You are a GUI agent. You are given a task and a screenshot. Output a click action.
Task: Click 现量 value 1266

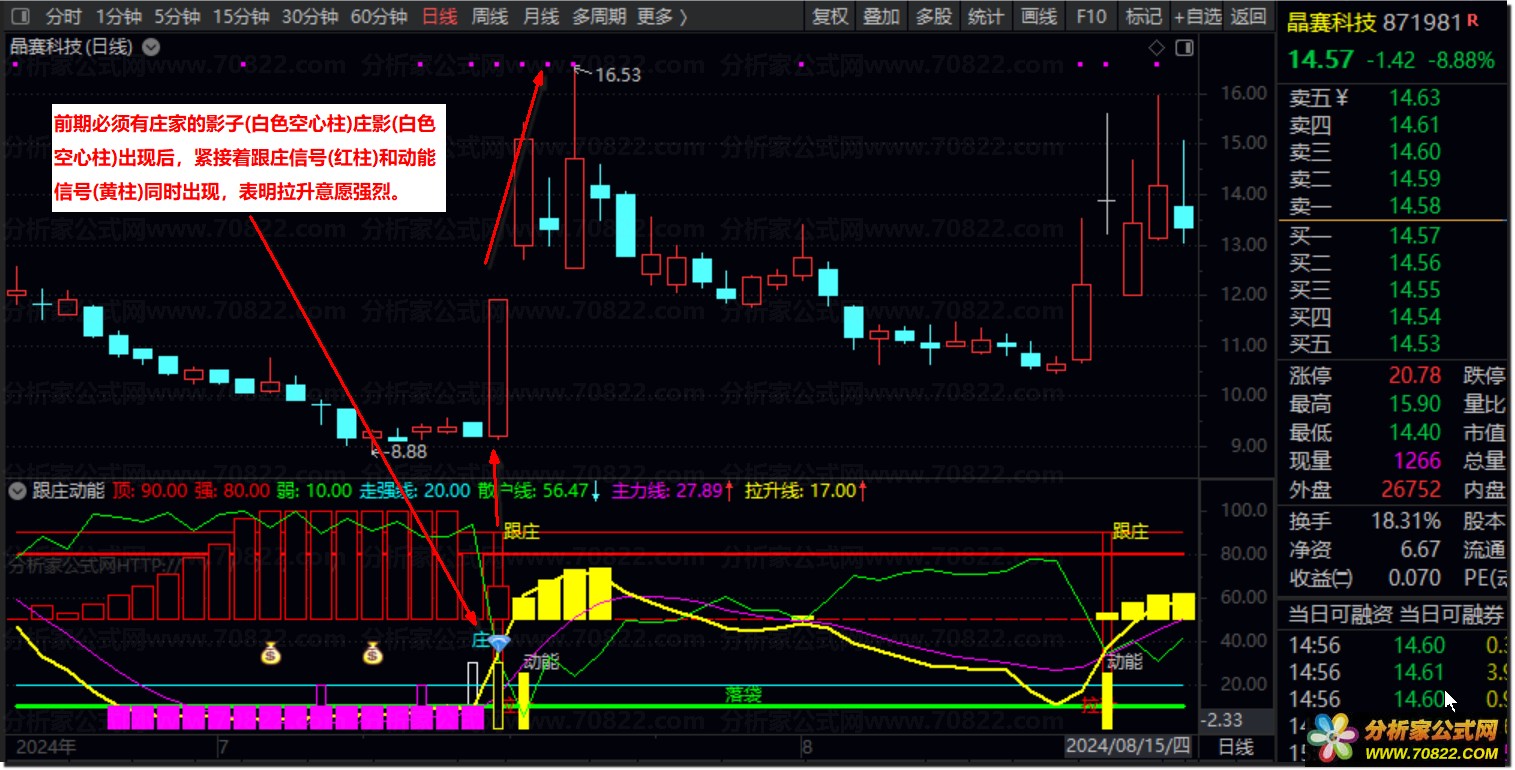click(x=1418, y=461)
